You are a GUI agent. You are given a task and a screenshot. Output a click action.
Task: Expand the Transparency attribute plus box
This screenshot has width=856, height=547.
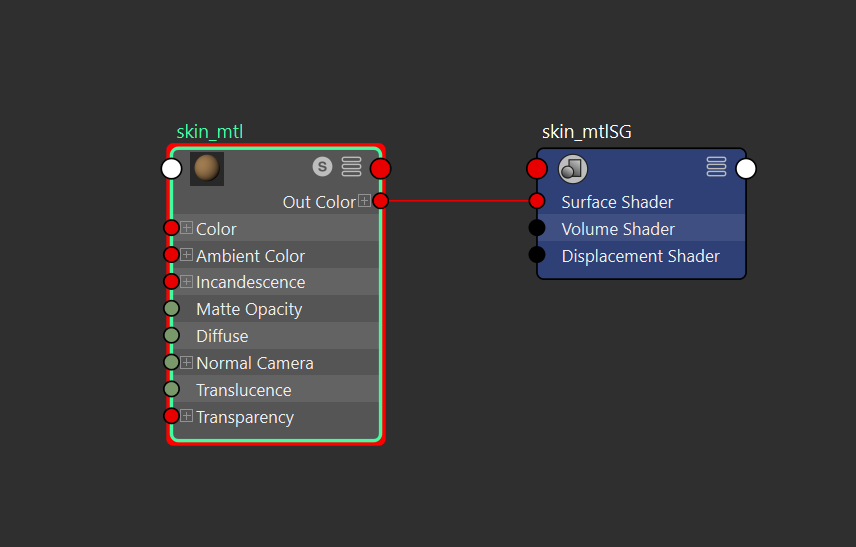point(187,416)
